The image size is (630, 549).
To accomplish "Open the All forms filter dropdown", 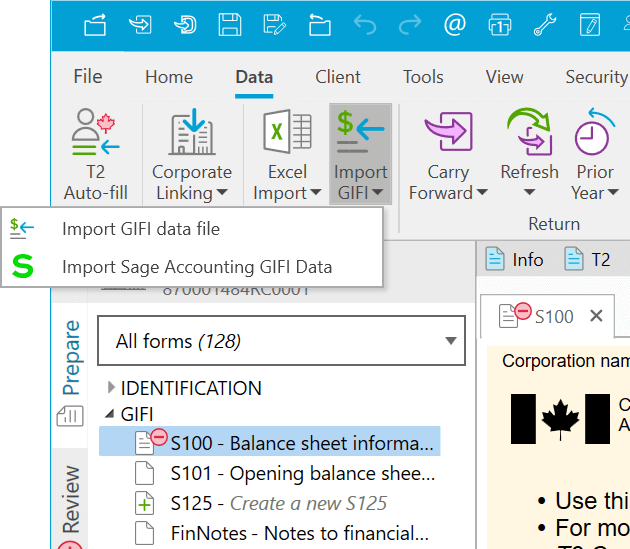I will coord(281,342).
